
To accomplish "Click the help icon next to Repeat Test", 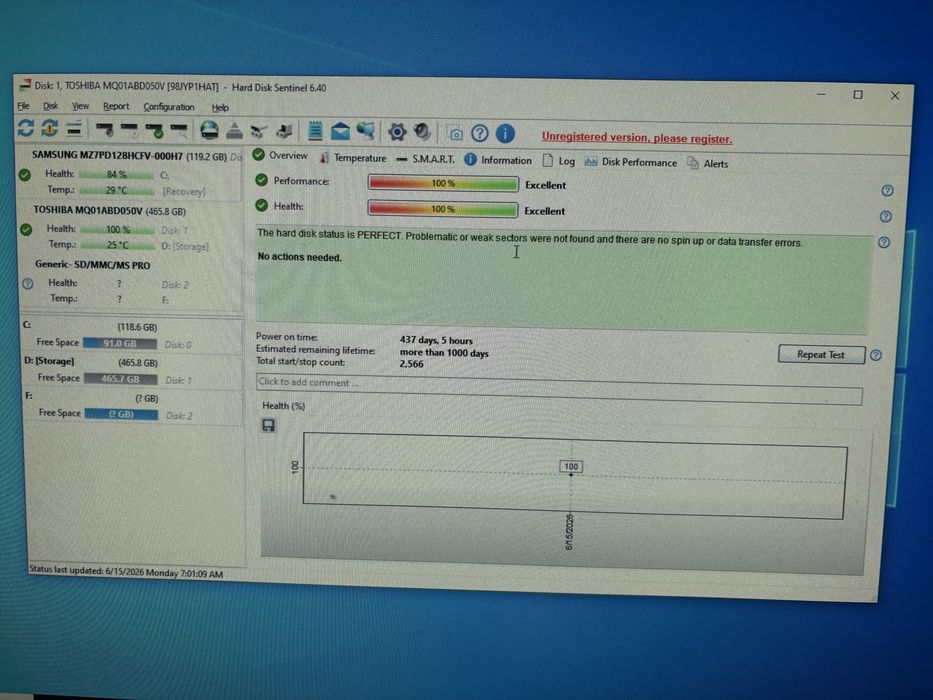I will click(876, 355).
